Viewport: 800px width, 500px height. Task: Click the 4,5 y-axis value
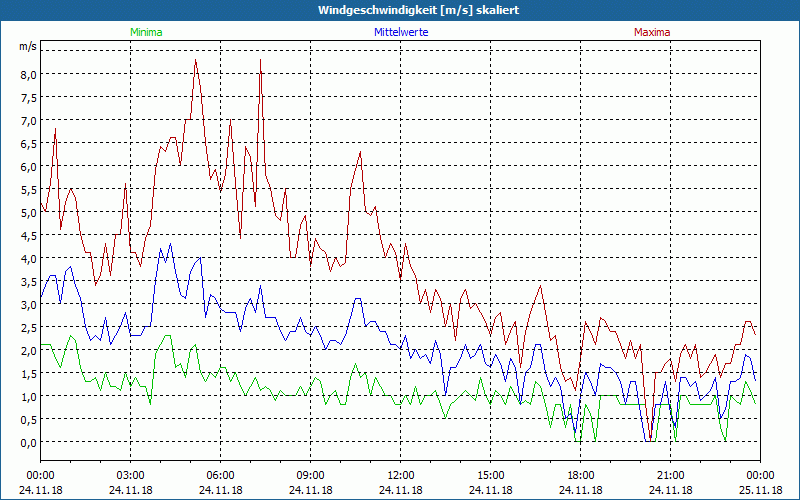[x=28, y=235]
